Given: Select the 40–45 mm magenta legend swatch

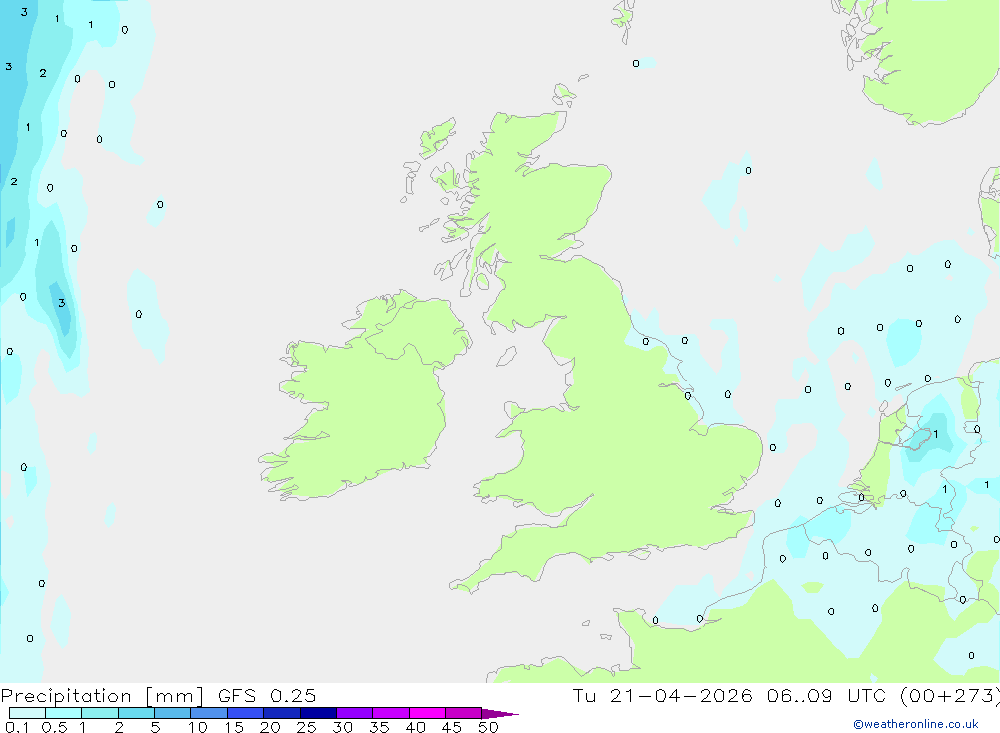Looking at the screenshot, I should click(427, 713).
